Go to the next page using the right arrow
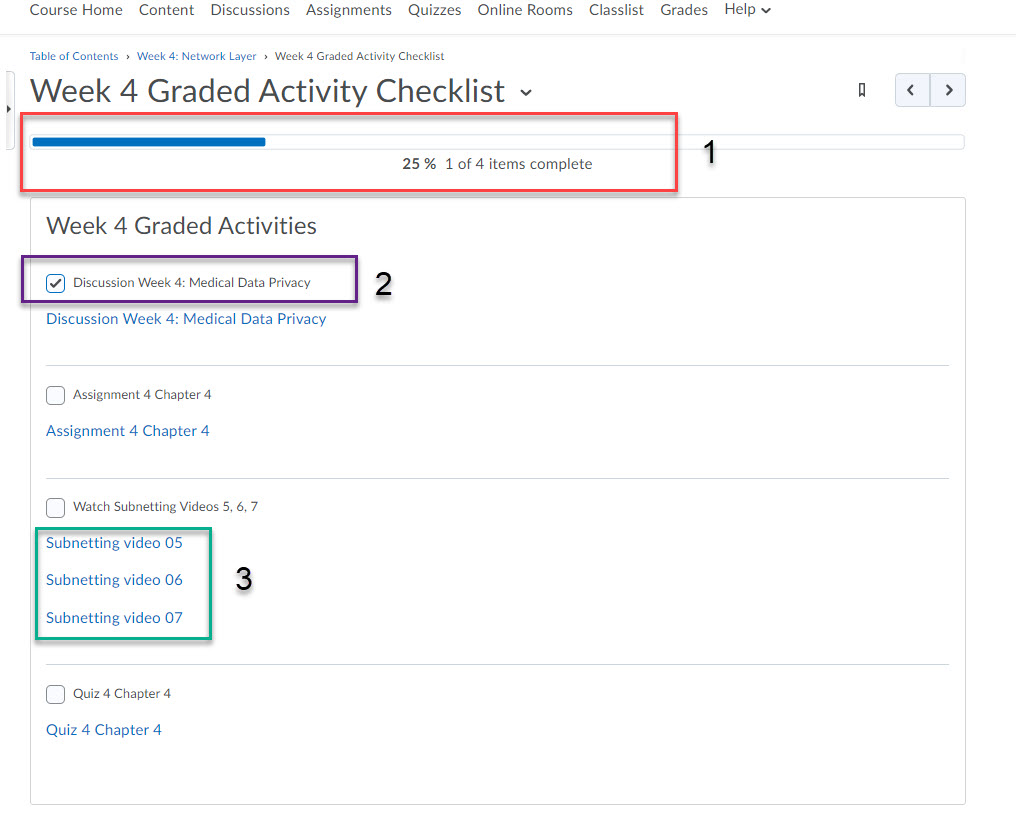This screenshot has width=1016, height=838. pyautogui.click(x=947, y=90)
